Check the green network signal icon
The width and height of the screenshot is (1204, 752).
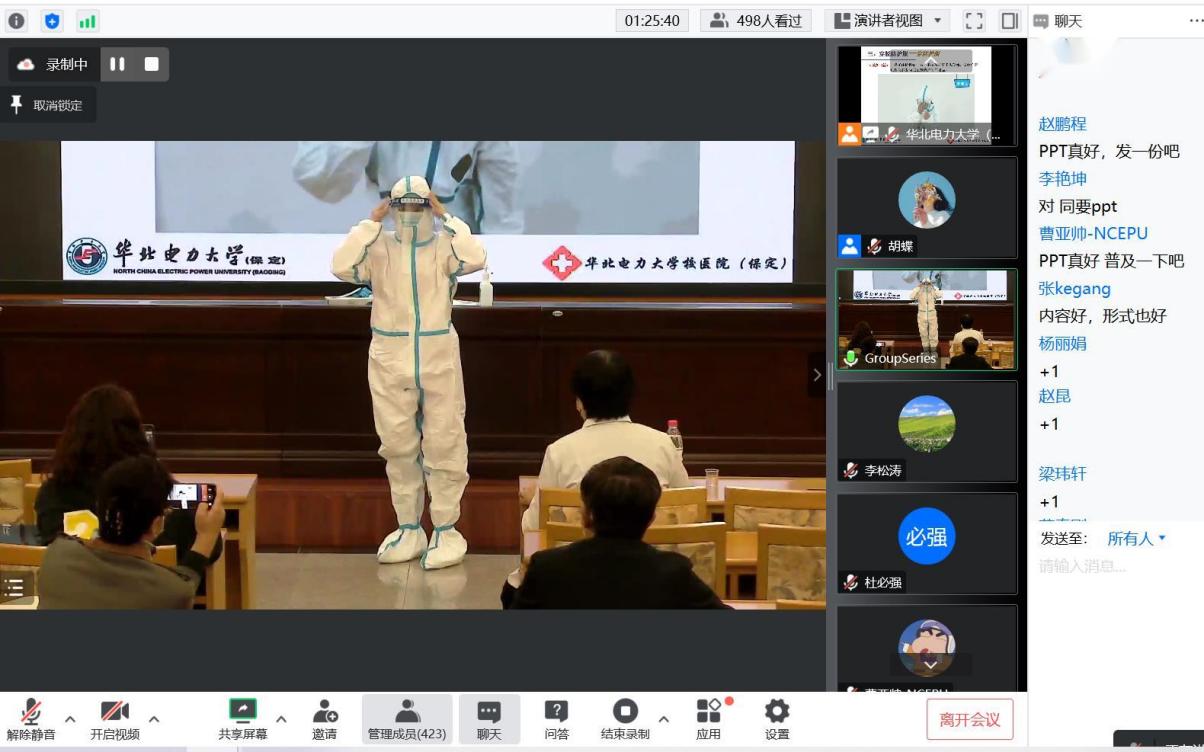pyautogui.click(x=88, y=21)
